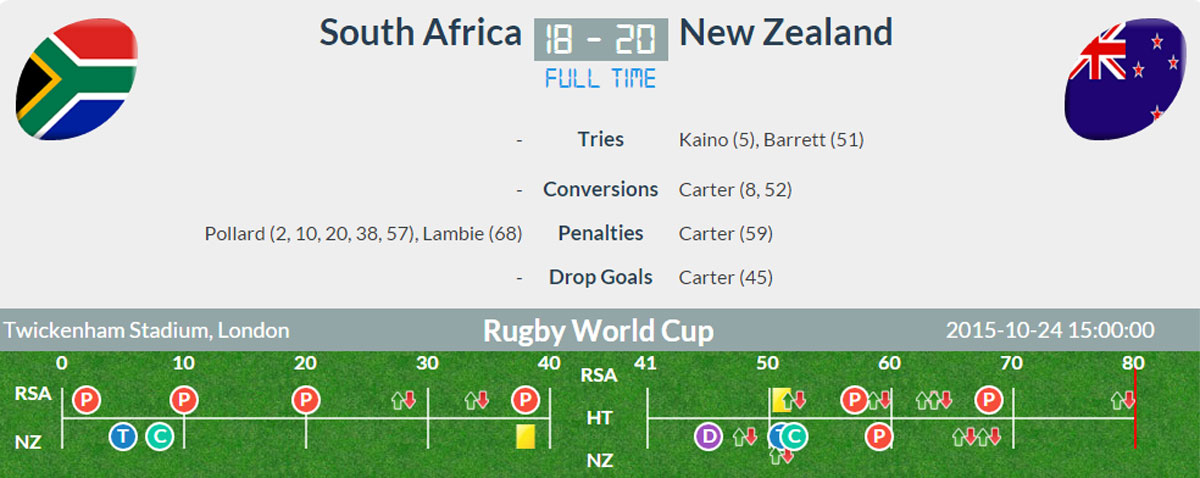
Task: Click the RSA substitution arrows just before minute 30
Action: (x=404, y=401)
